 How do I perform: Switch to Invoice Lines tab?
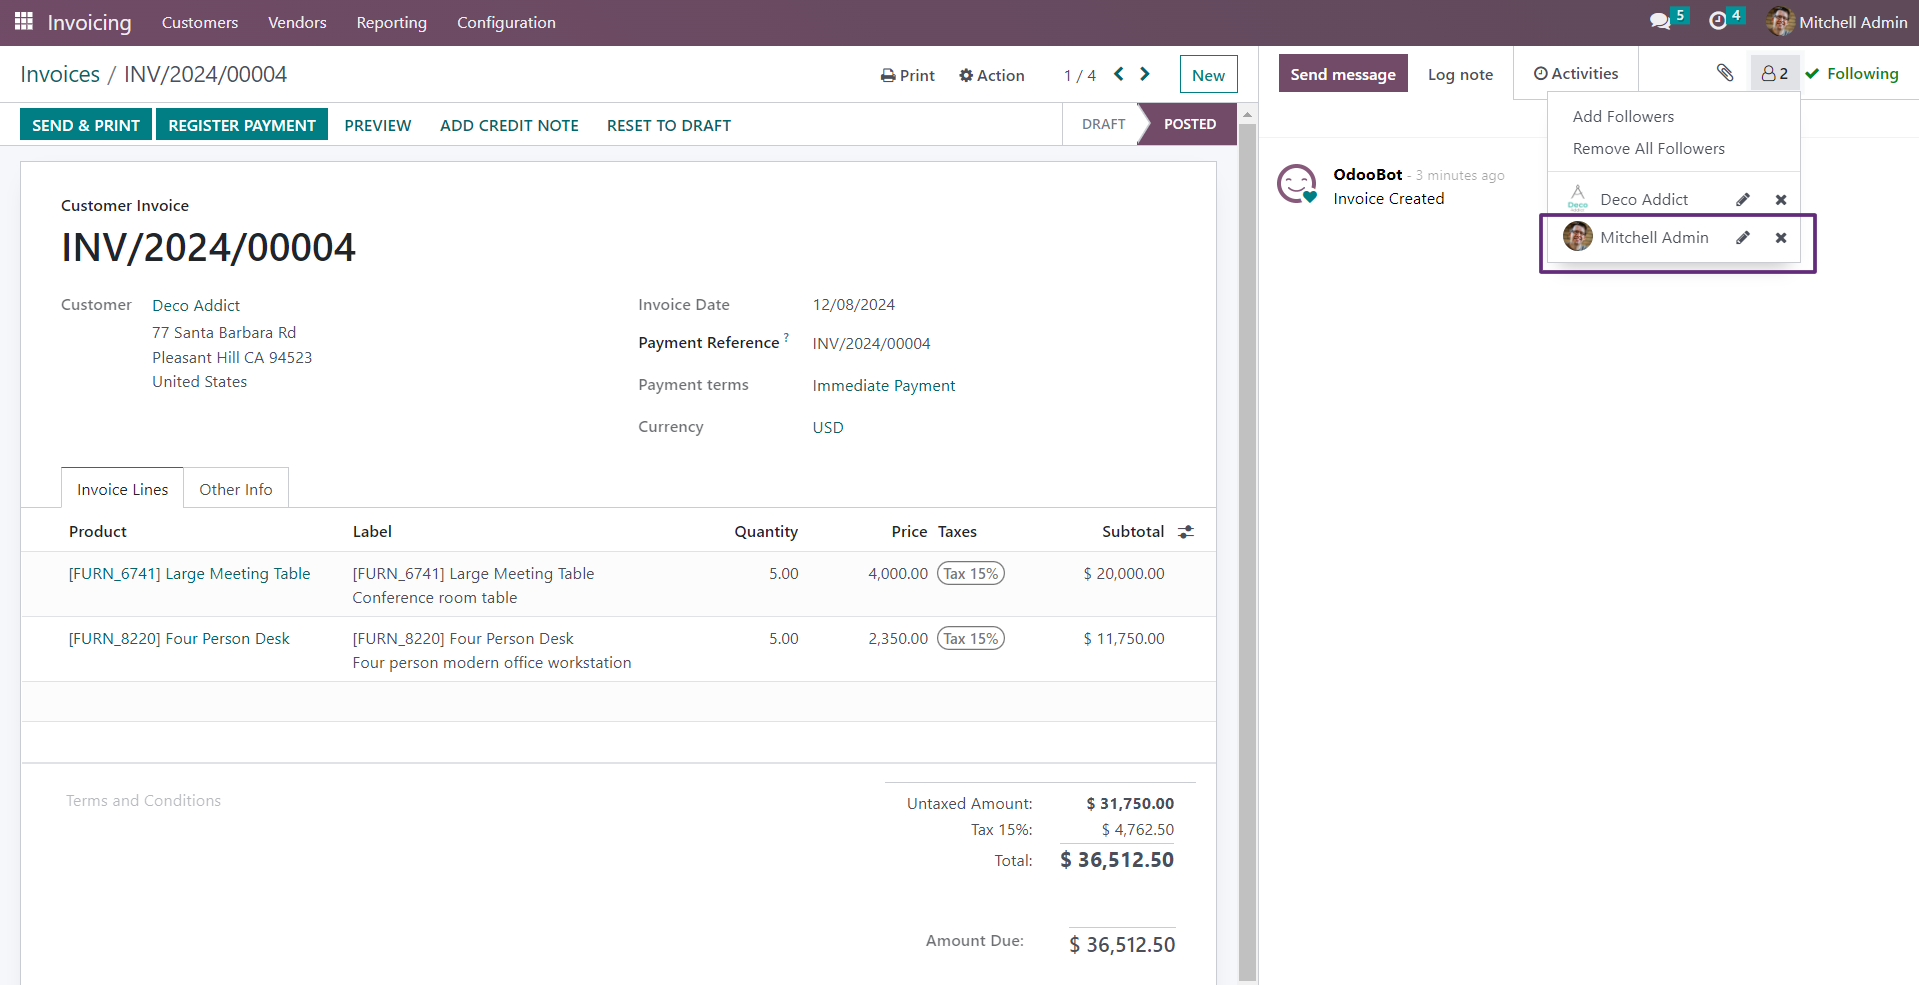pos(122,489)
